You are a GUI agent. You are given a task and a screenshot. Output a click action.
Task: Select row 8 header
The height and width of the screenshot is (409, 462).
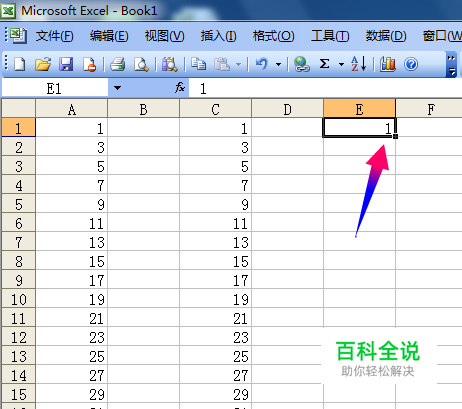point(18,260)
